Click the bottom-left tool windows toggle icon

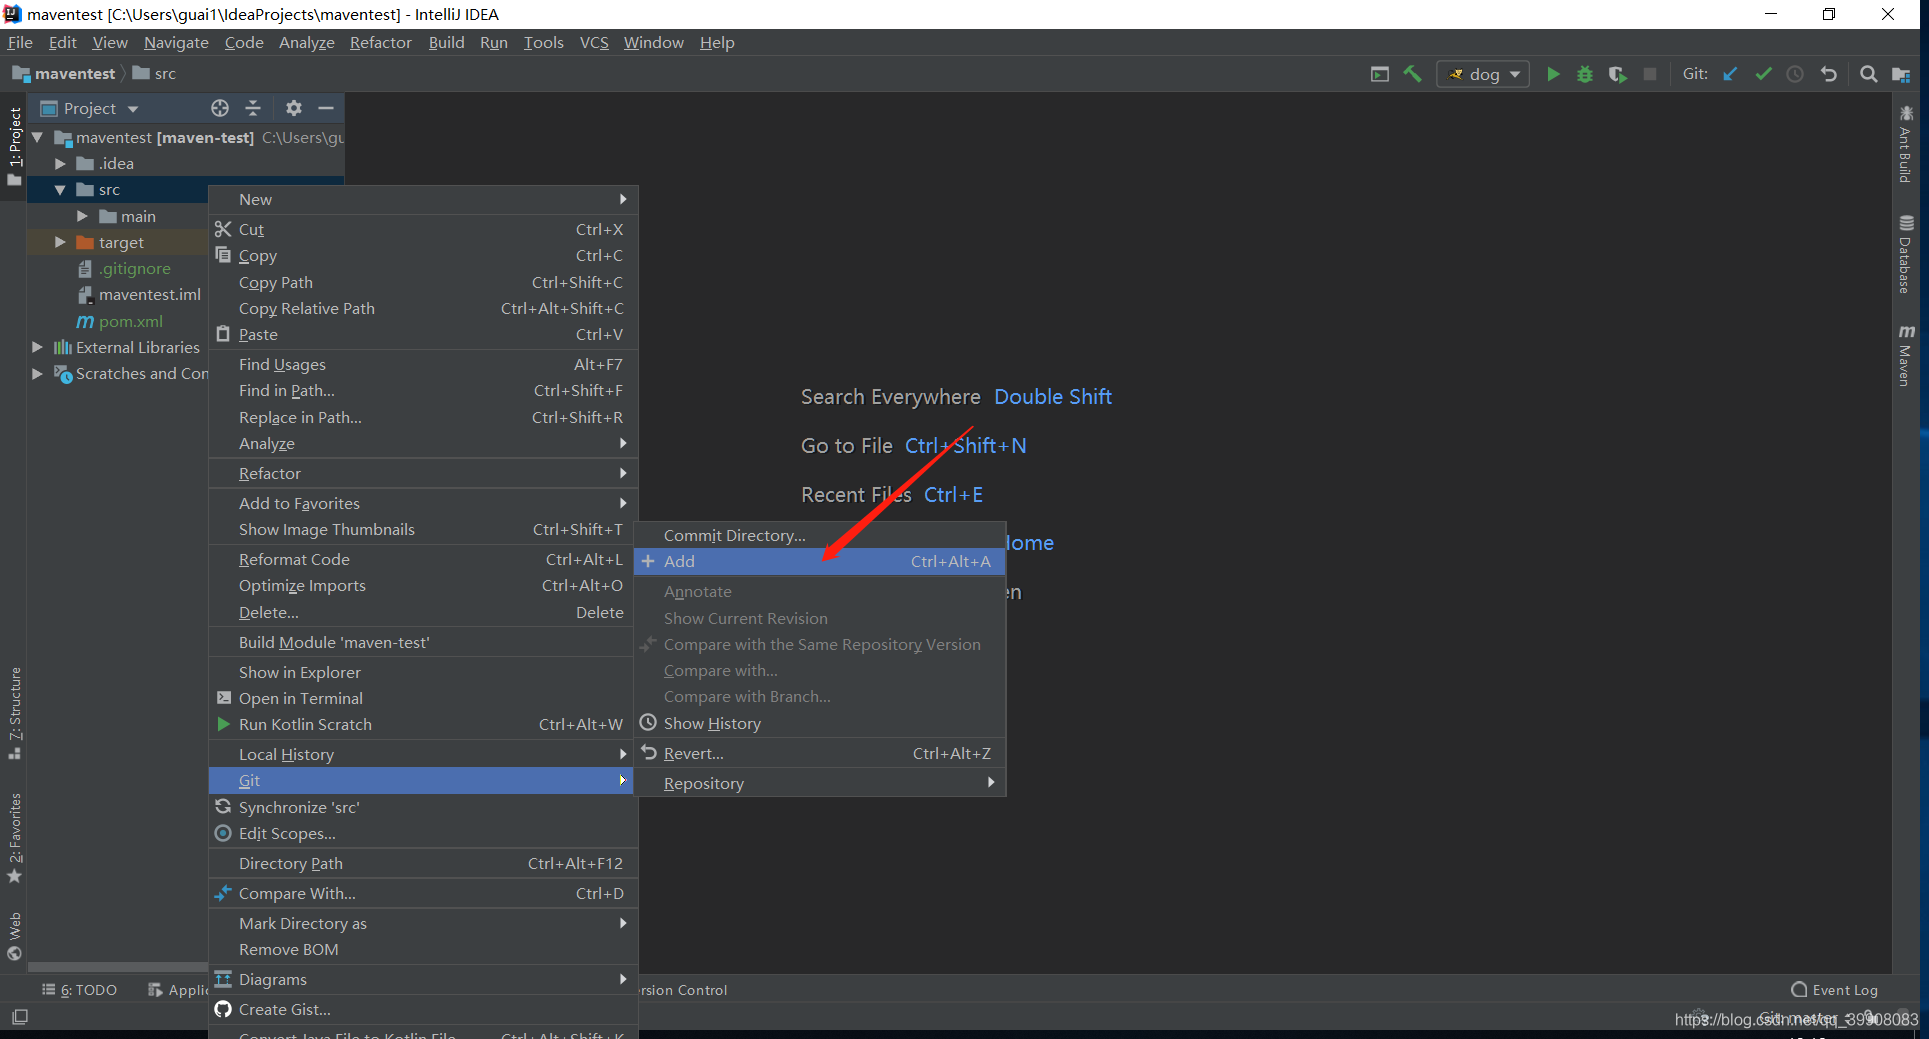(x=20, y=1017)
